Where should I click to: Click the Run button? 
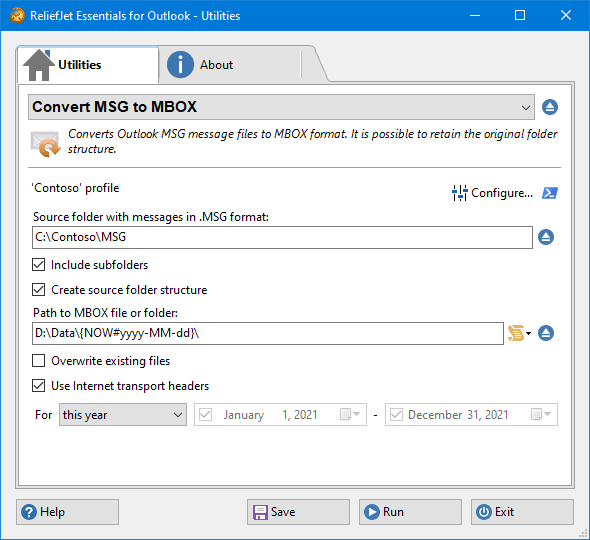pos(410,512)
